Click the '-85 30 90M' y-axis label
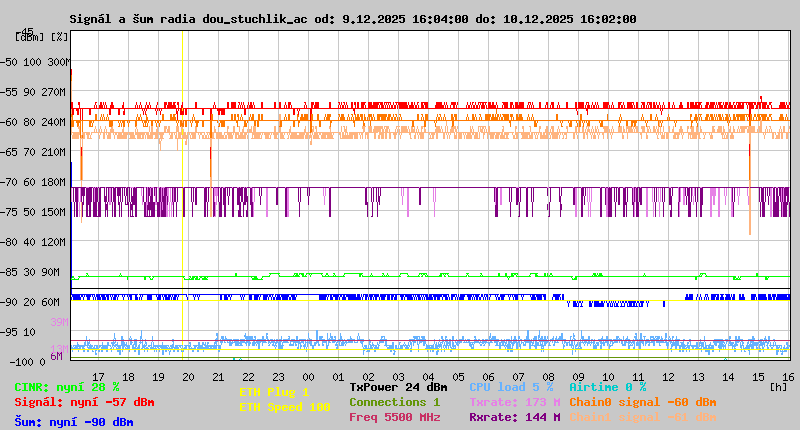800x430 pixels. click(30, 272)
